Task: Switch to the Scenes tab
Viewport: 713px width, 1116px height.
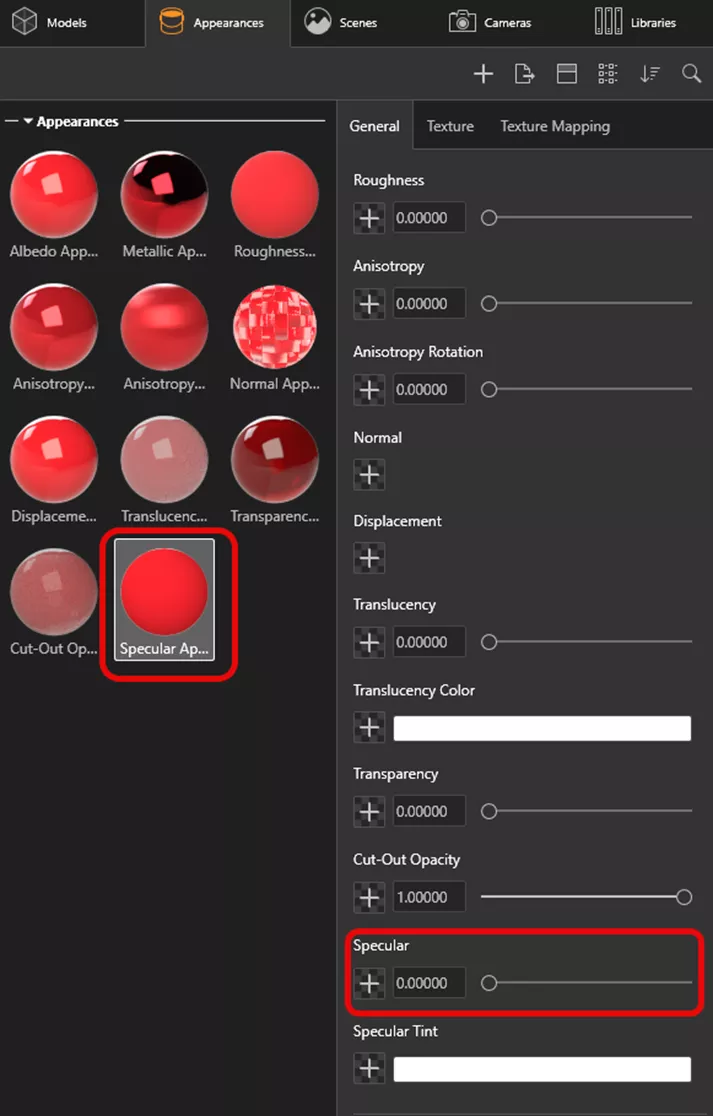Action: coord(342,22)
